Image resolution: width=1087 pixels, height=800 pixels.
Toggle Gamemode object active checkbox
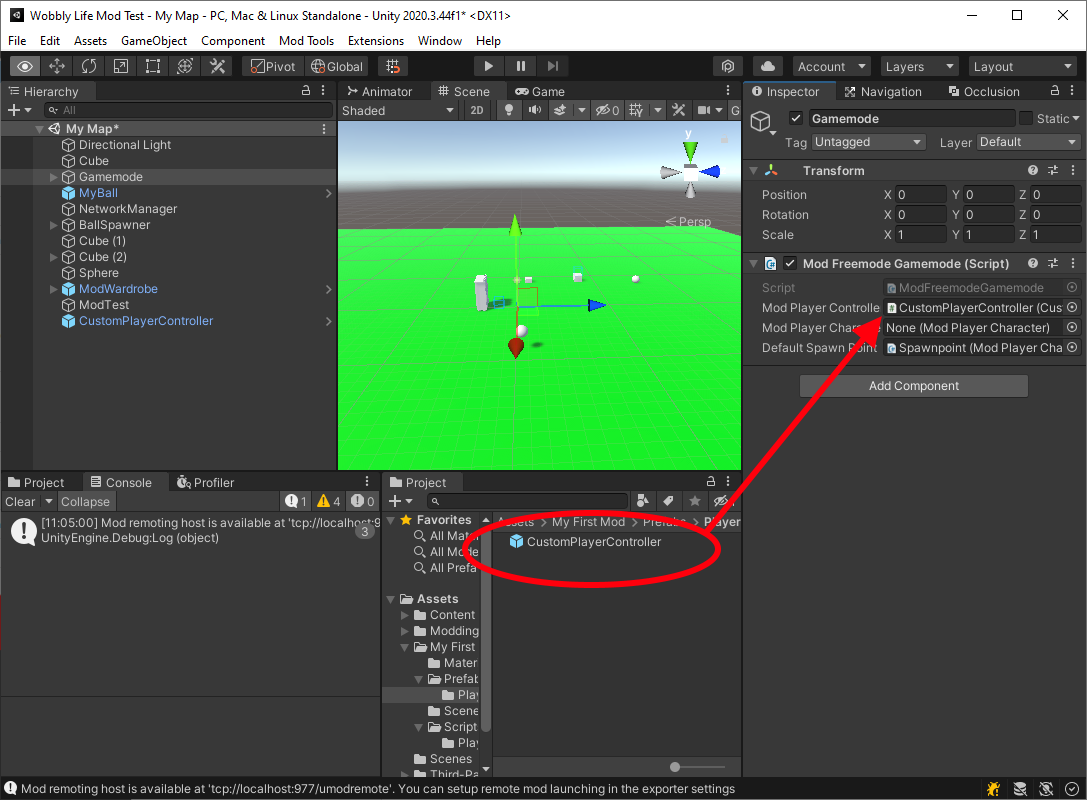(x=796, y=119)
